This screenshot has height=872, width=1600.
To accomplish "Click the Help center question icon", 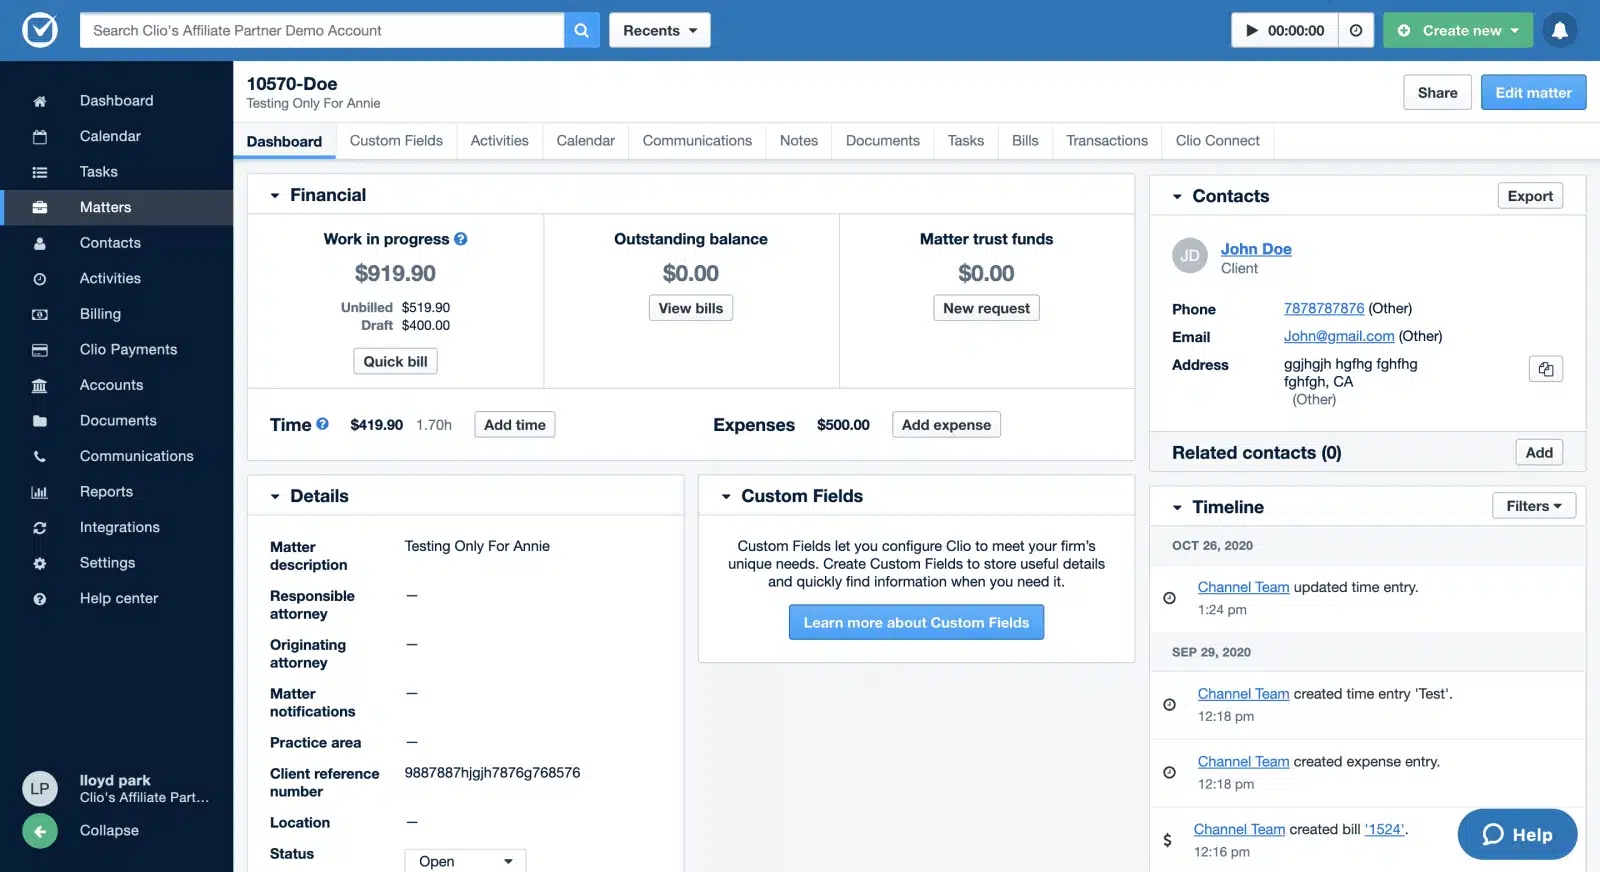I will point(40,599).
